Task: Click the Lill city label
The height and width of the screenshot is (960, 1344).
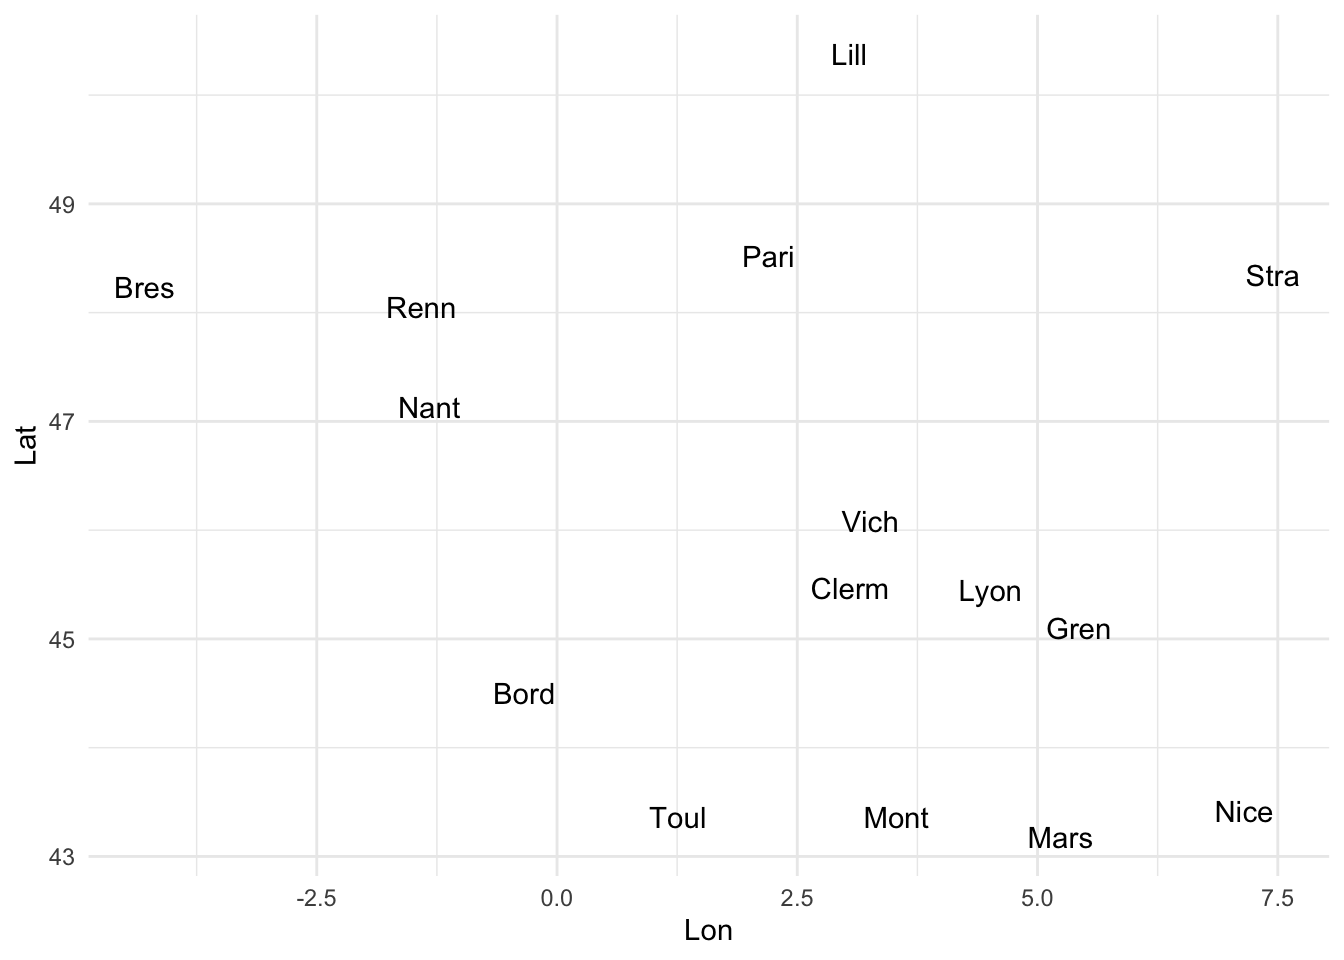Action: (849, 55)
